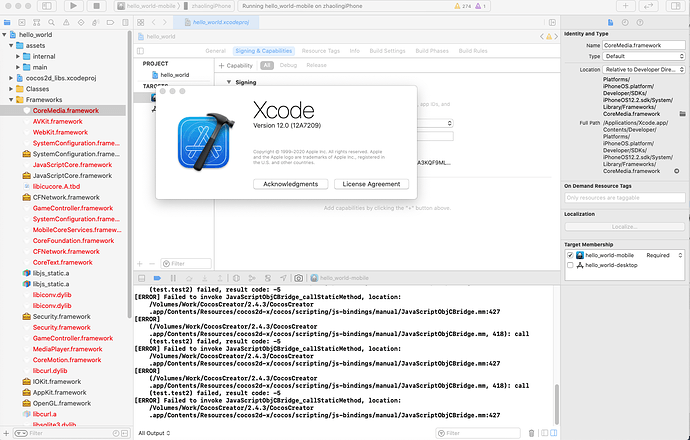This screenshot has width=690, height=440.
Task: Open the Find navigator magnifier icon
Action: pyautogui.click(x=51, y=22)
